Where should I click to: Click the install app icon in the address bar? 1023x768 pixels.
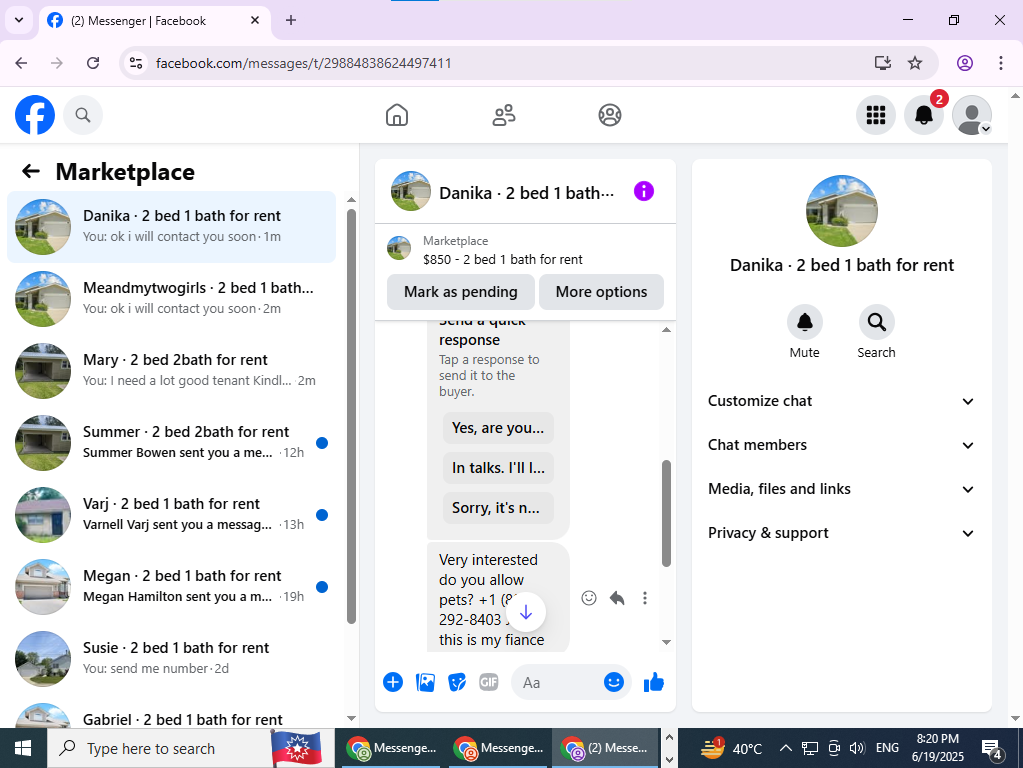(883, 63)
